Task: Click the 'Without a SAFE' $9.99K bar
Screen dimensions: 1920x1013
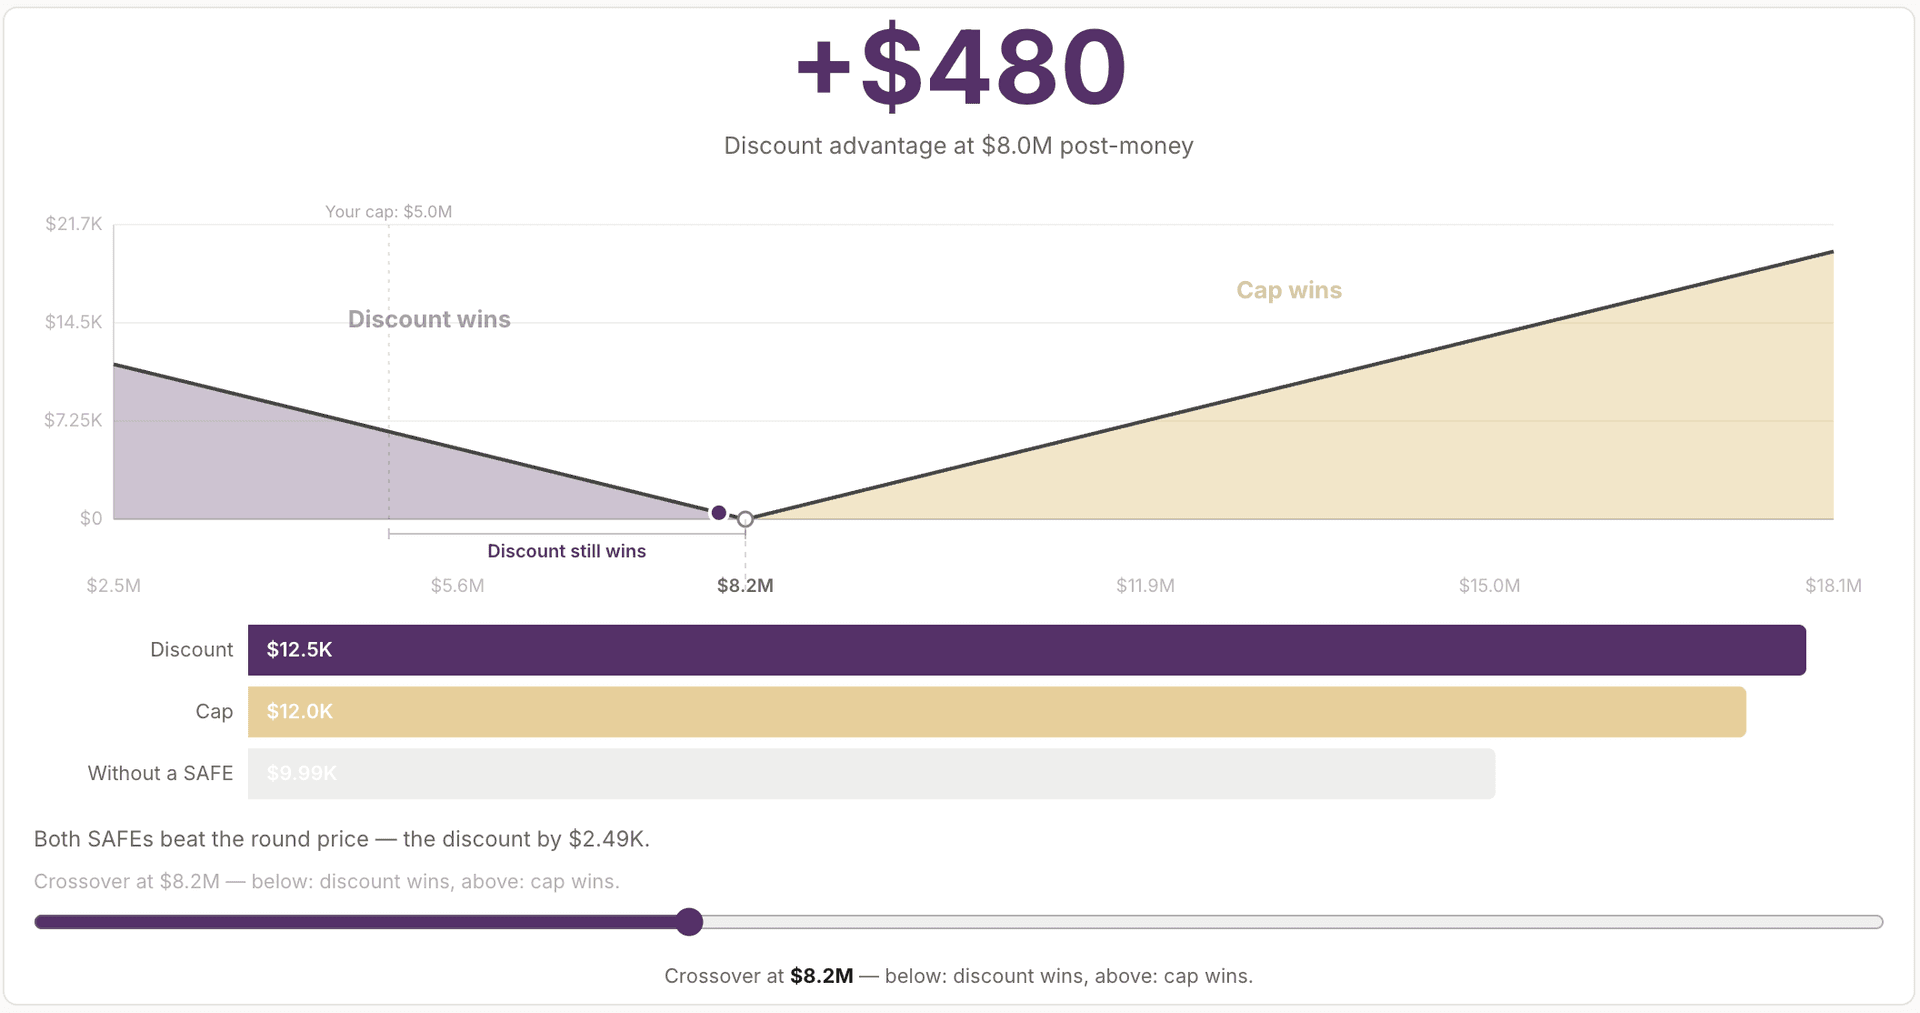Action: 870,773
